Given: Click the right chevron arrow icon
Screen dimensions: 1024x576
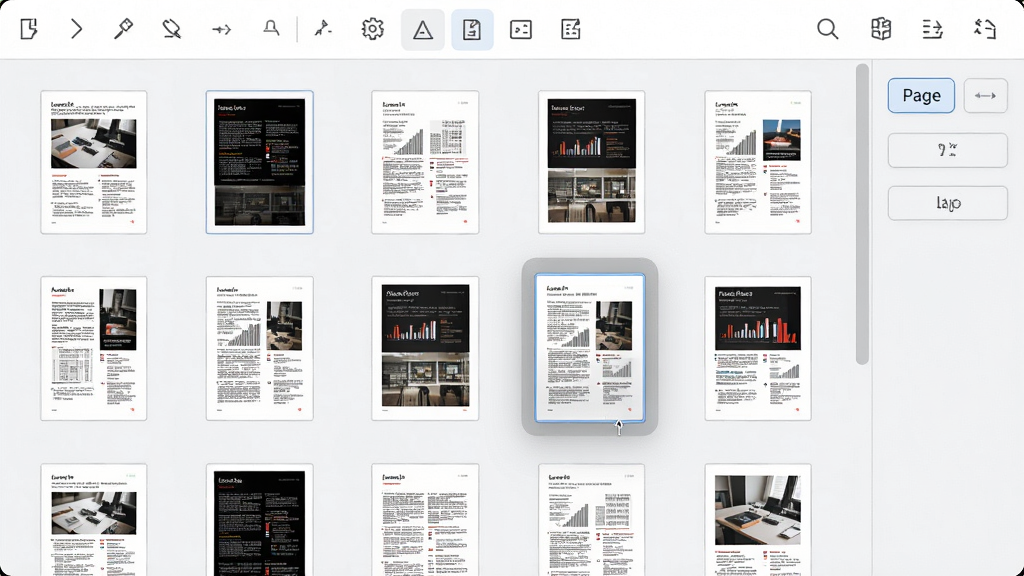Looking at the screenshot, I should 76,29.
